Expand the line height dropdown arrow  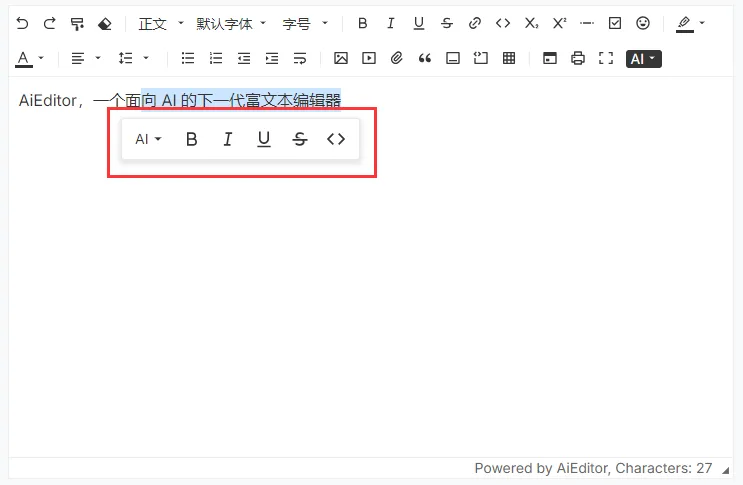tap(146, 58)
